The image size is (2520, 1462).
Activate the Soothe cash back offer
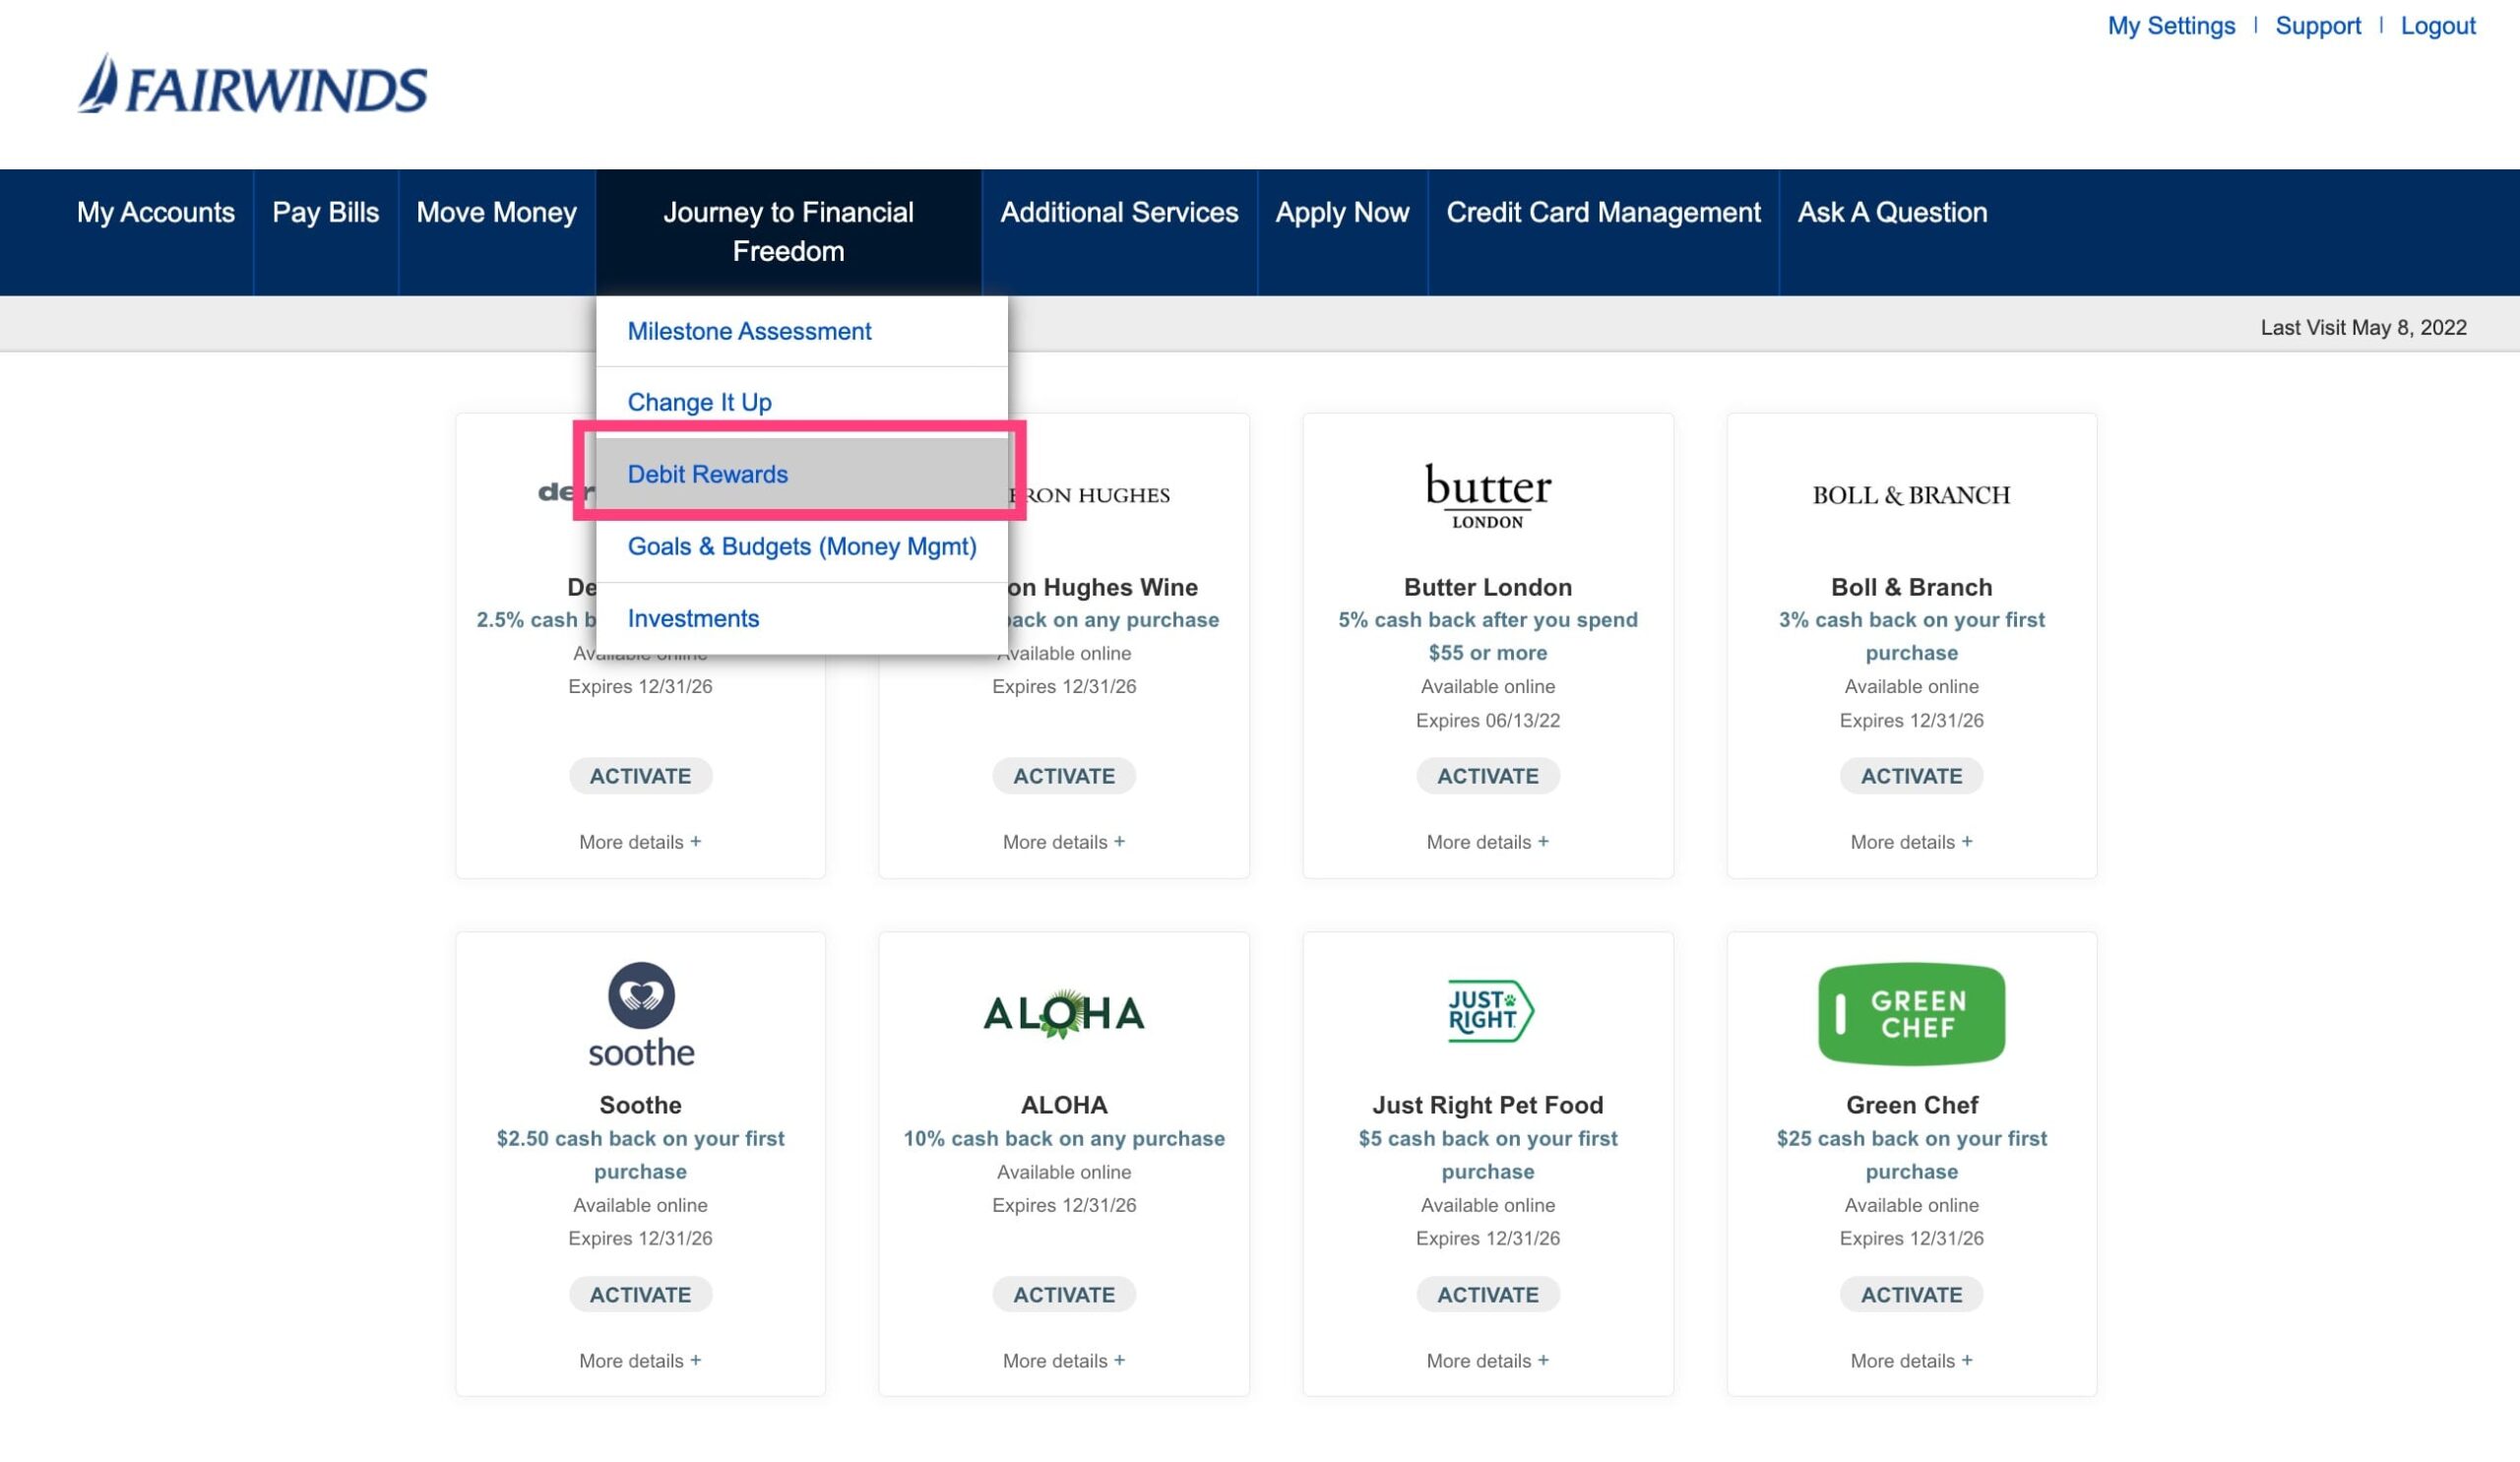coord(640,1294)
